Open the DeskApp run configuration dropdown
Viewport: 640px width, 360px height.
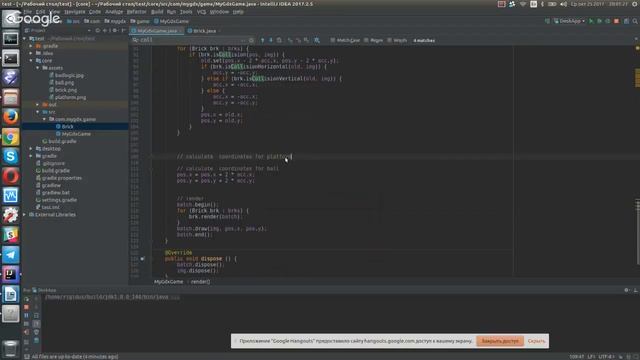[x=569, y=21]
